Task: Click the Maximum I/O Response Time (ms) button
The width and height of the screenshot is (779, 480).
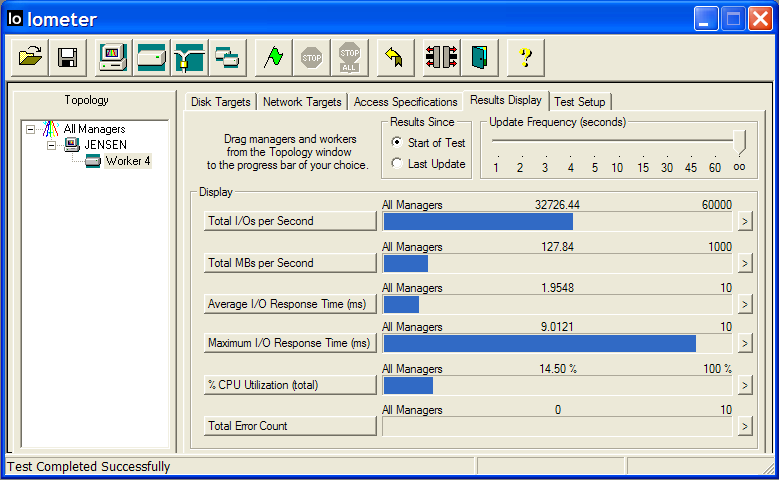Action: (x=290, y=343)
